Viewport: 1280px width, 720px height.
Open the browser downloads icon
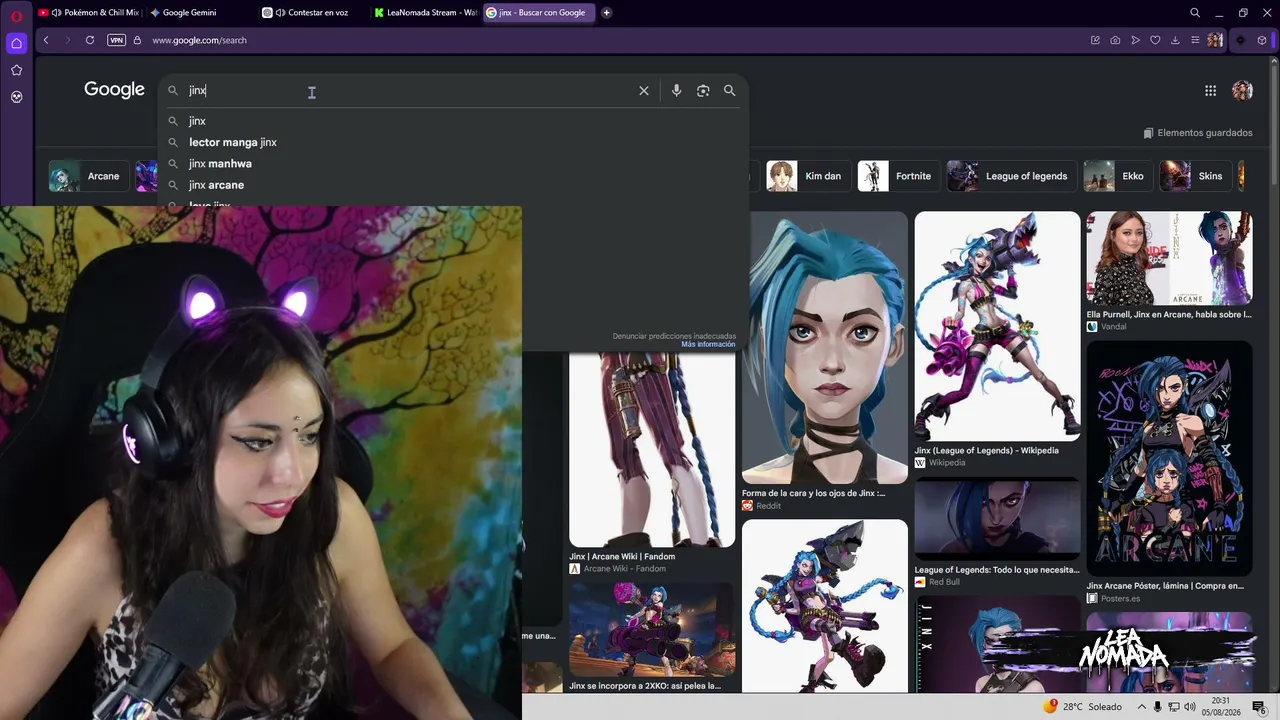[1175, 40]
